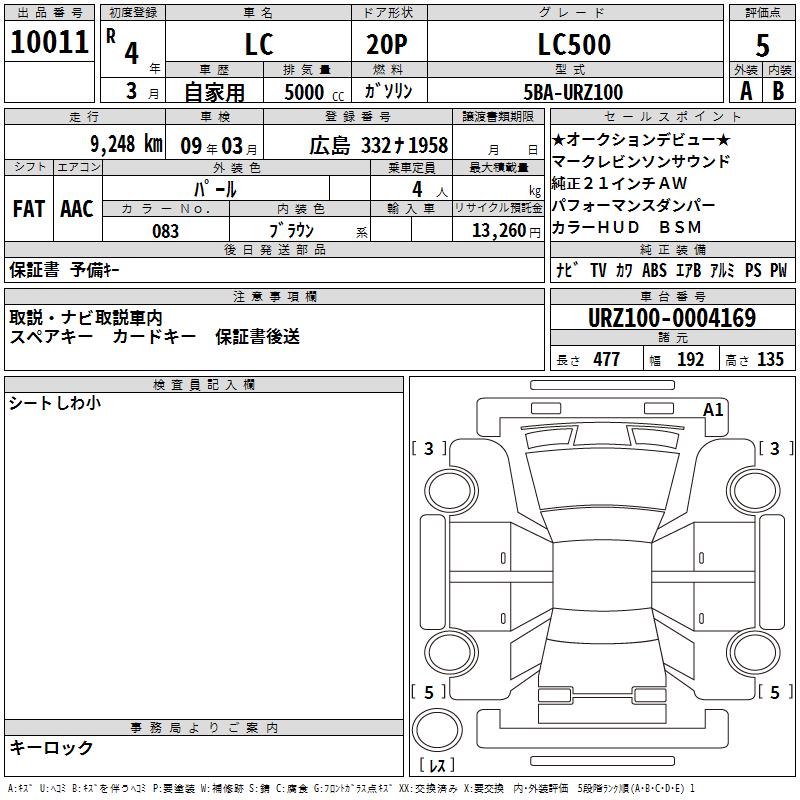800x800 pixels.
Task: Click the inspector note シートしわ小
Action: pyautogui.click(x=55, y=403)
